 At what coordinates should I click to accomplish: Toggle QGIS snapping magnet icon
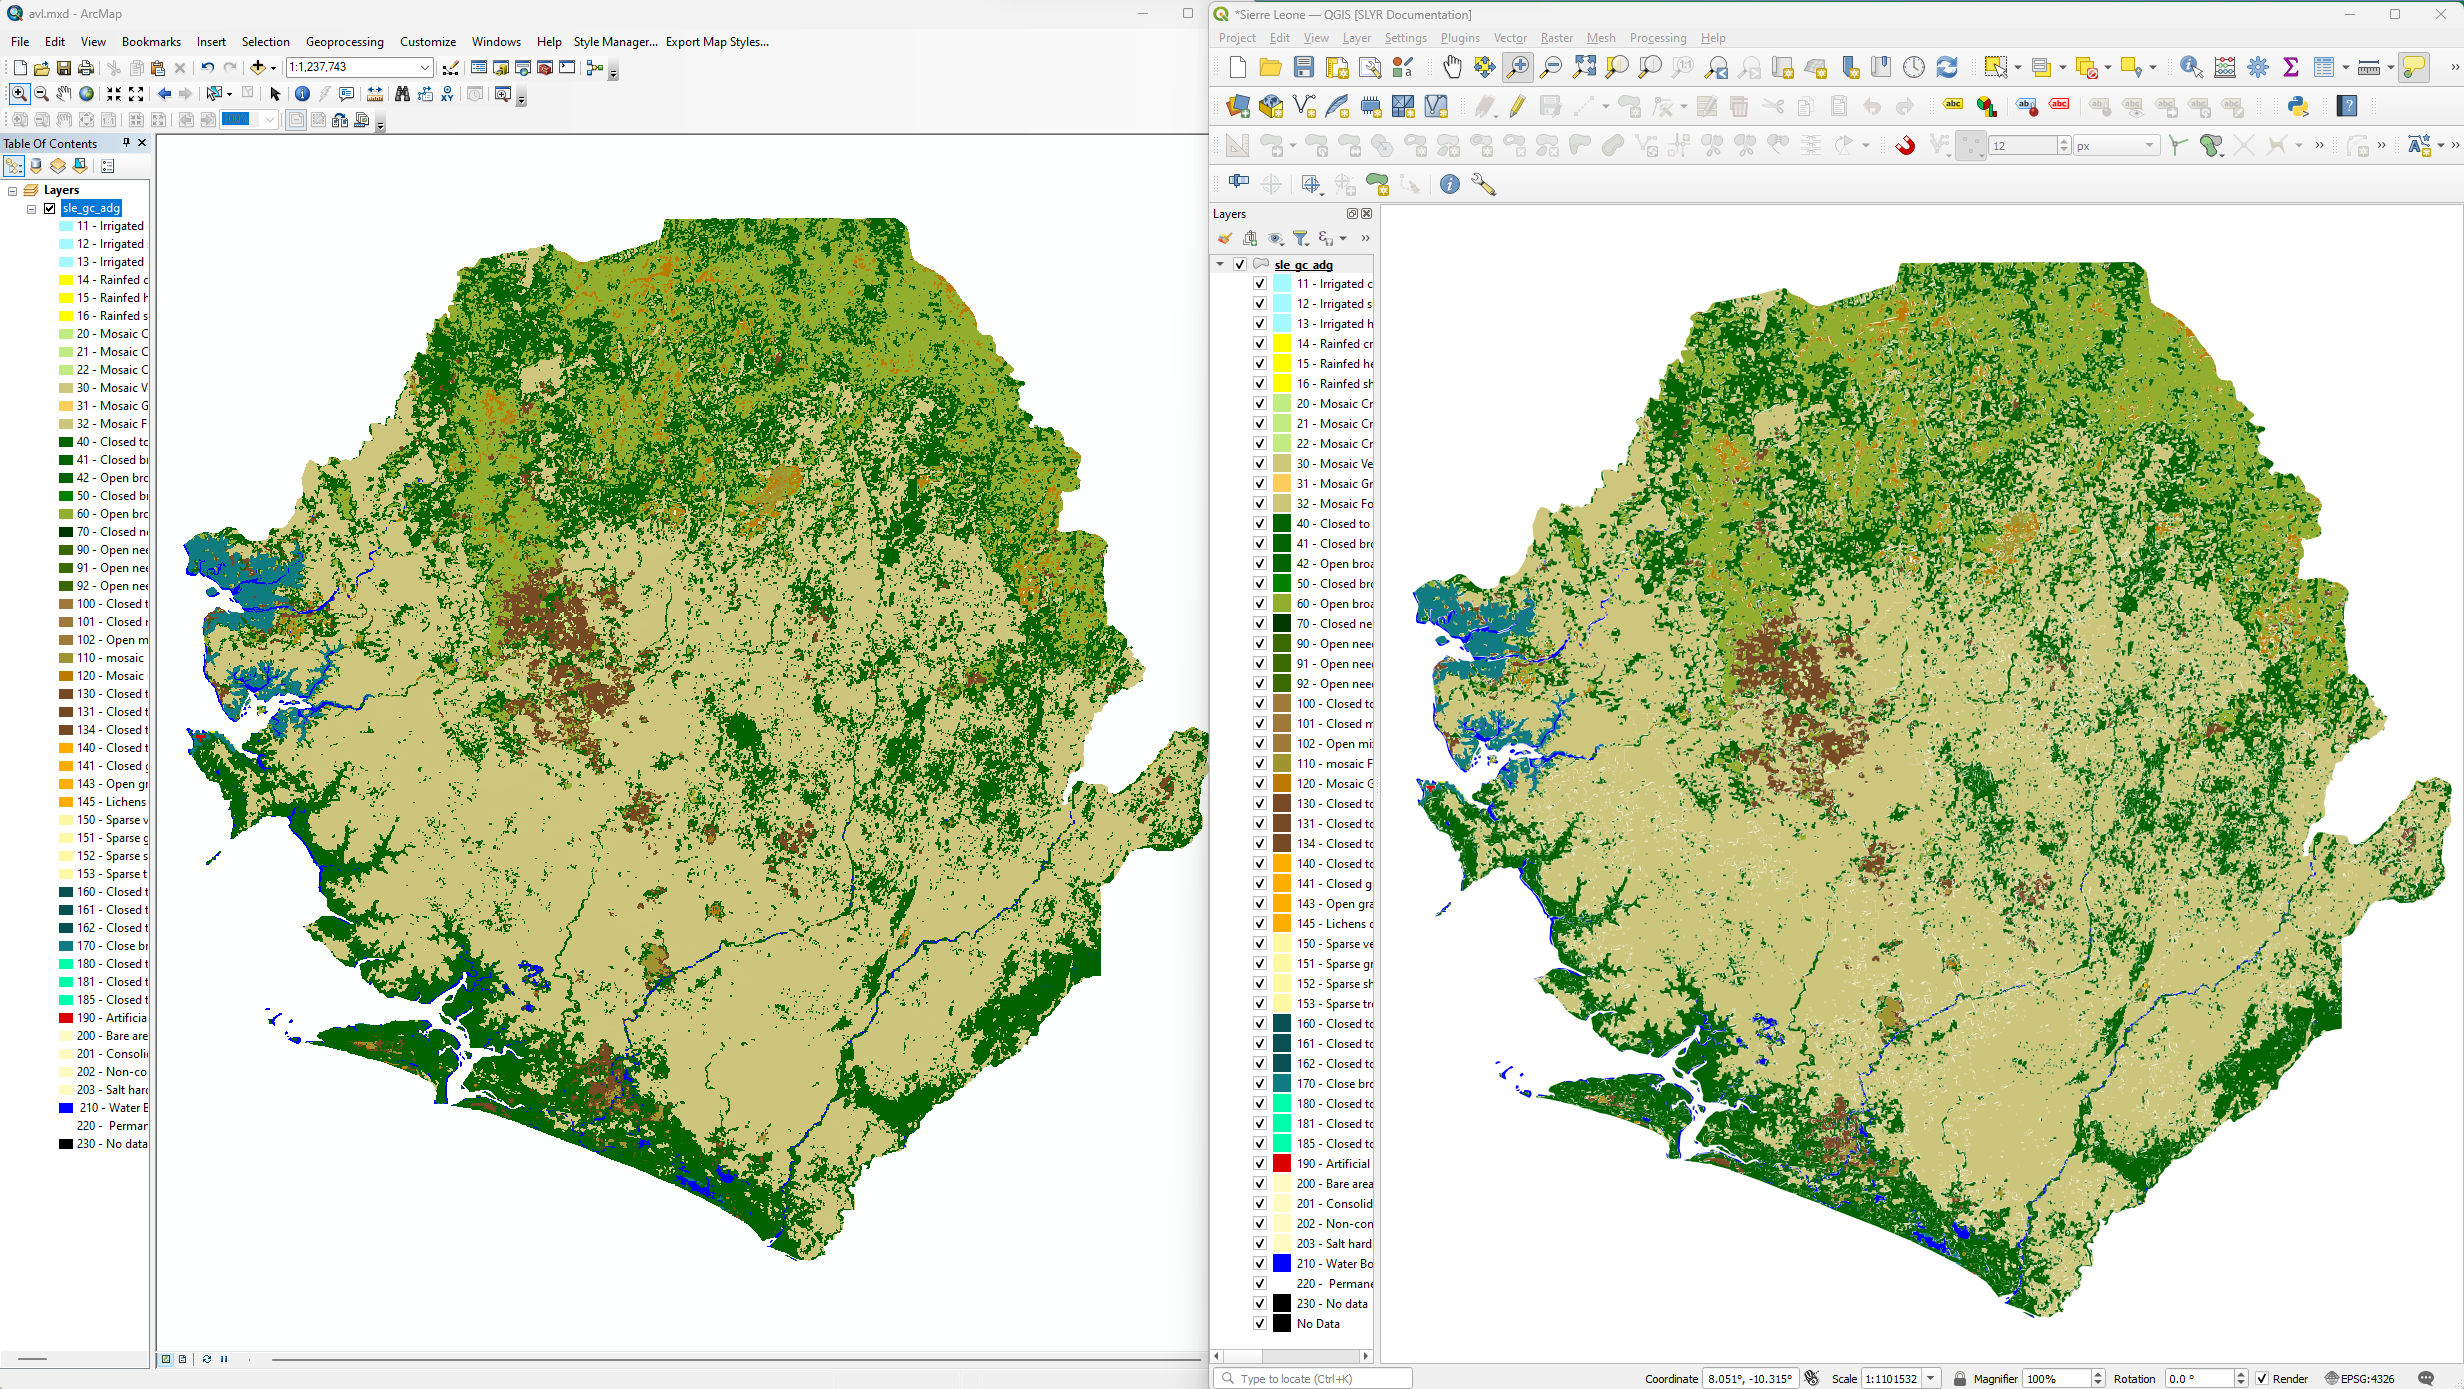pyautogui.click(x=1906, y=145)
